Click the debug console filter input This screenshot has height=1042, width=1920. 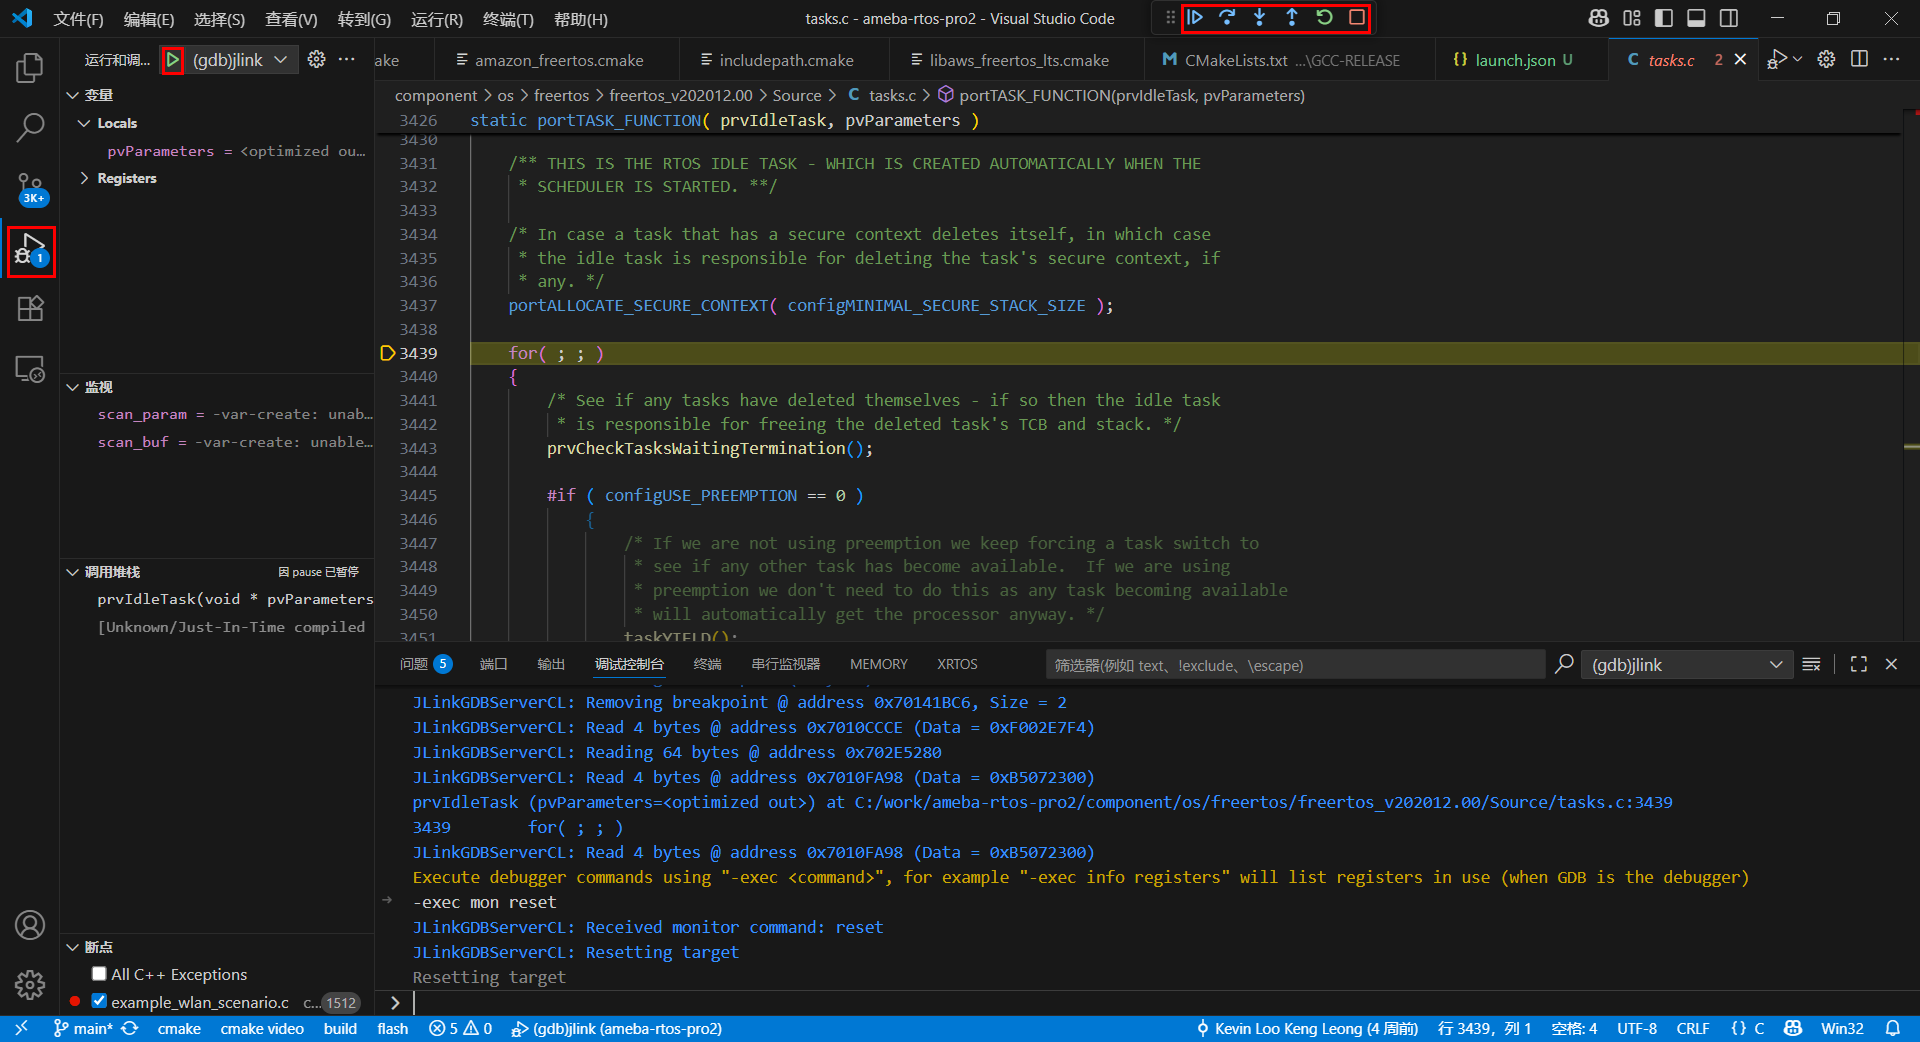point(1295,665)
